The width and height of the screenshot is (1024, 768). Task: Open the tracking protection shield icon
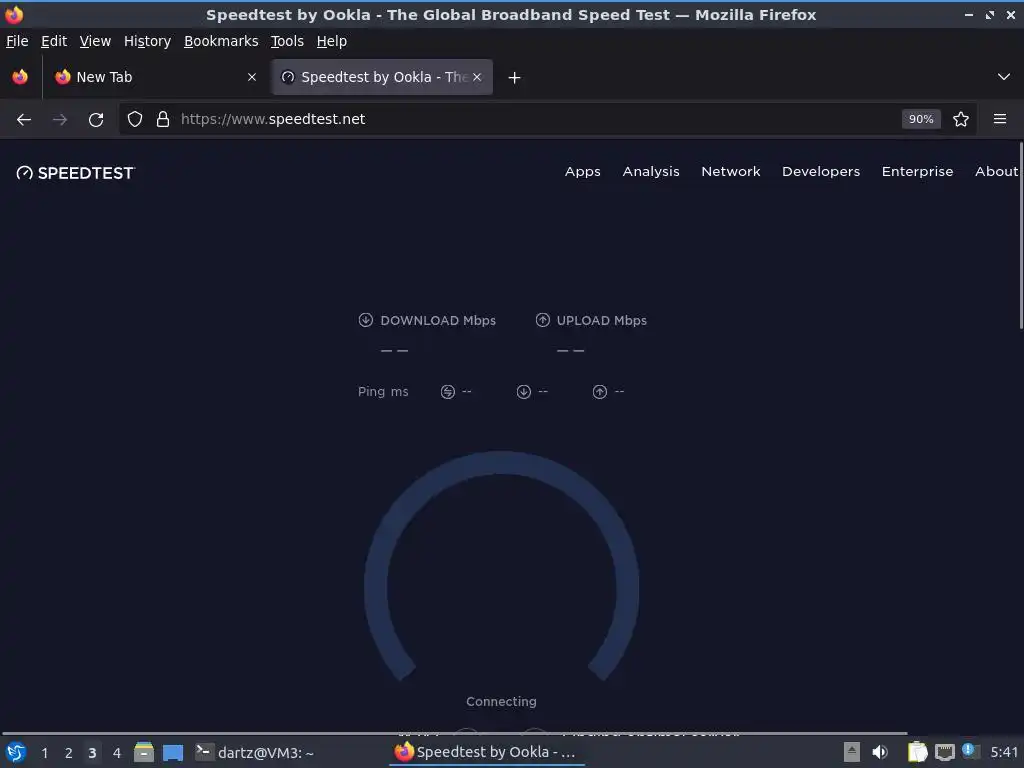tap(135, 120)
